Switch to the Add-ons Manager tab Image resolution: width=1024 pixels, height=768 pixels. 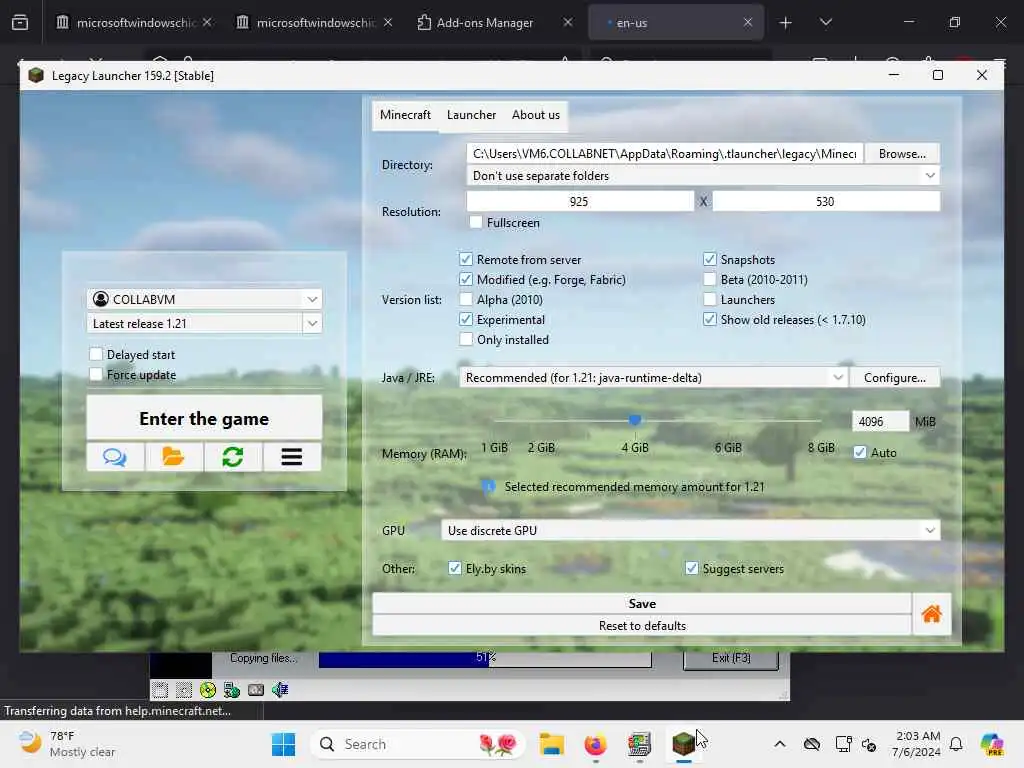(494, 22)
